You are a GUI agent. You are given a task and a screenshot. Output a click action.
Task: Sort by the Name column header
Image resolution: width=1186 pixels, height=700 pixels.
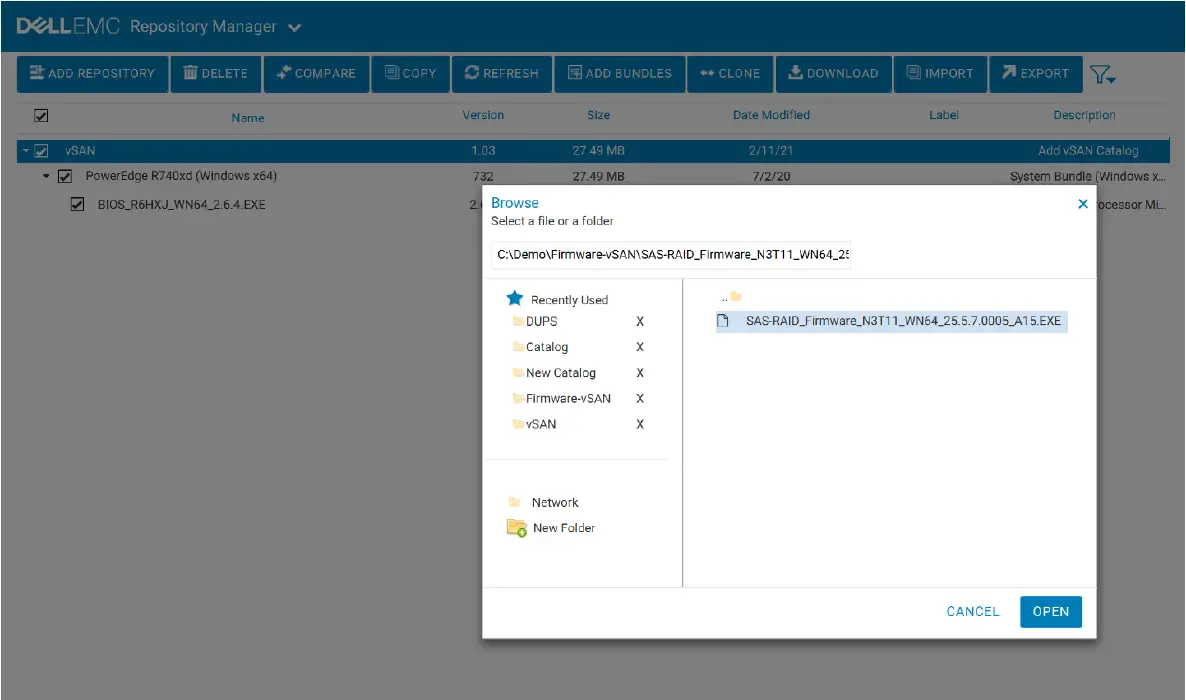[248, 117]
